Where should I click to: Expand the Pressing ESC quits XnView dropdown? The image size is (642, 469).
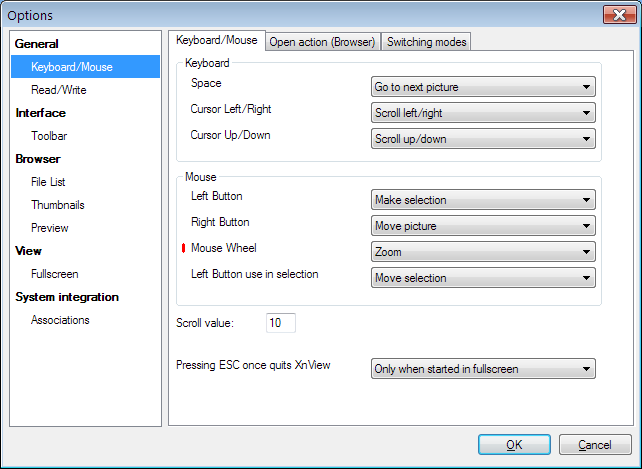pos(484,369)
